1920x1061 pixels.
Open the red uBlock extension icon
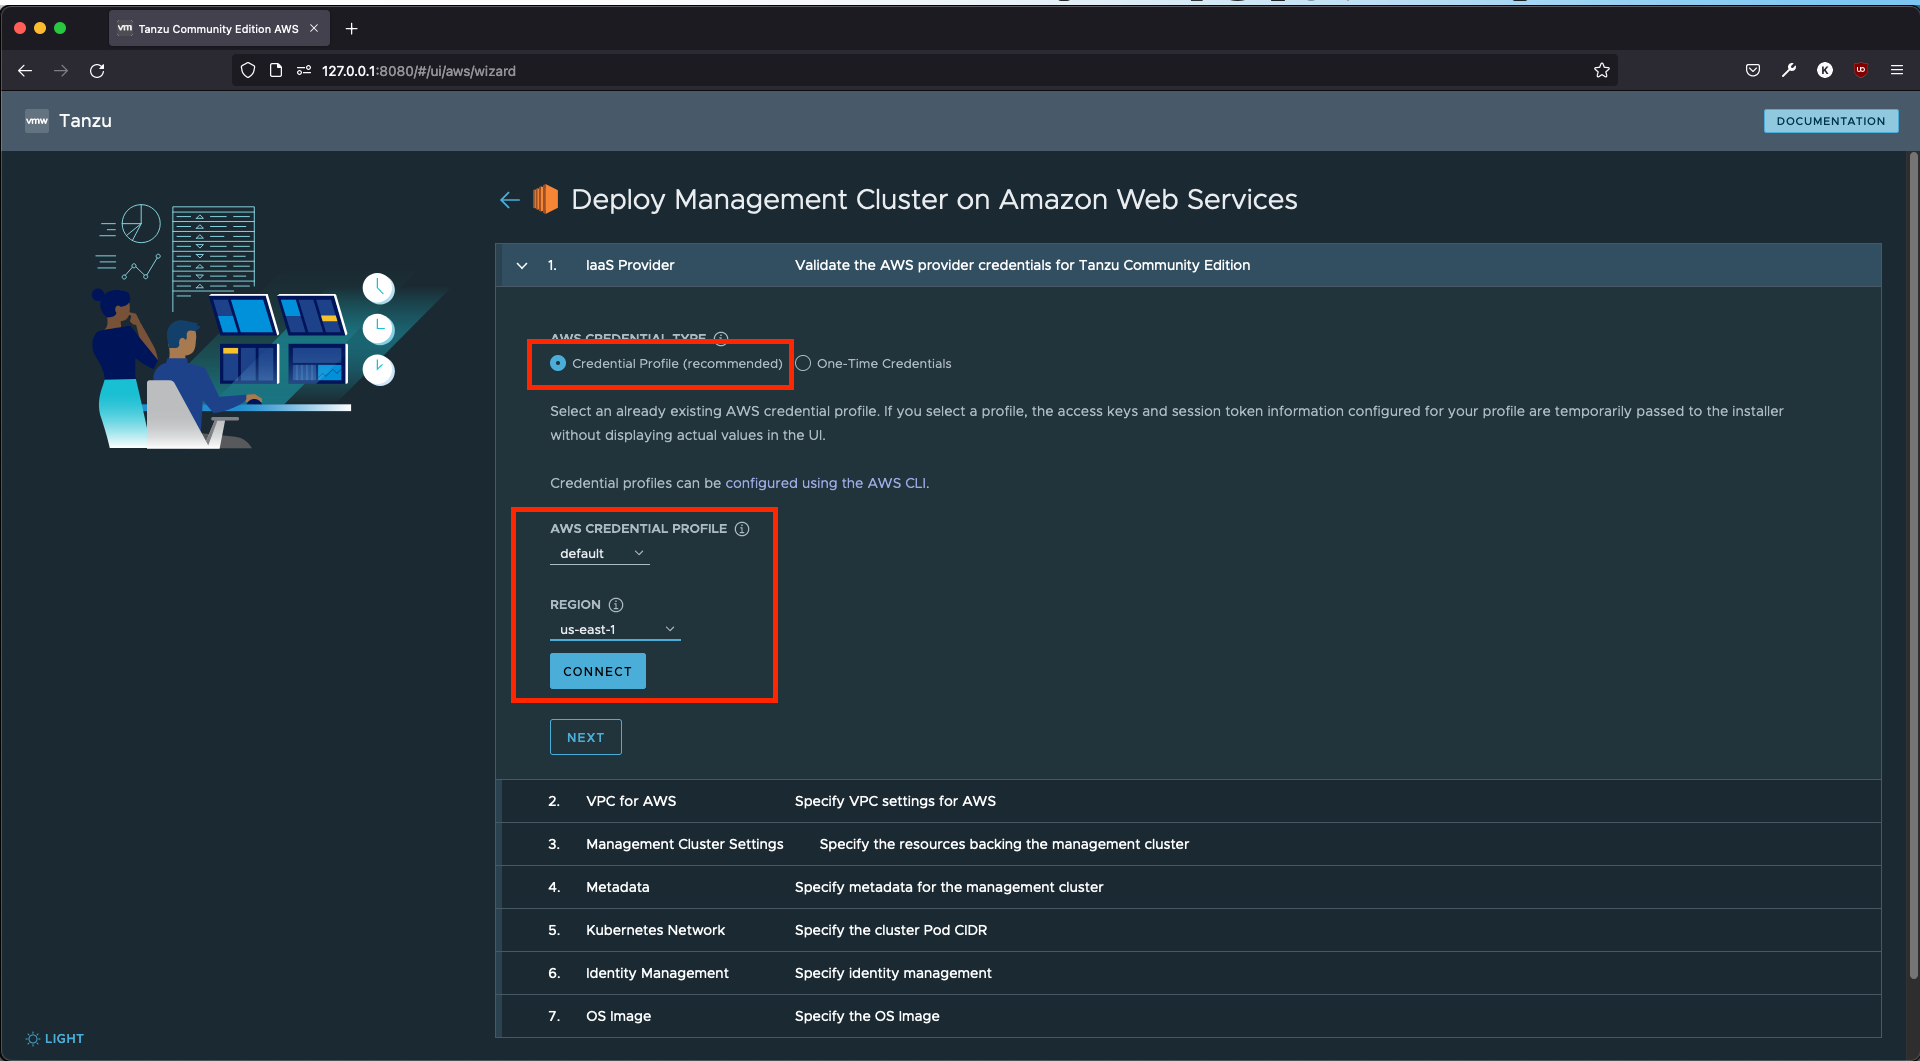1861,70
